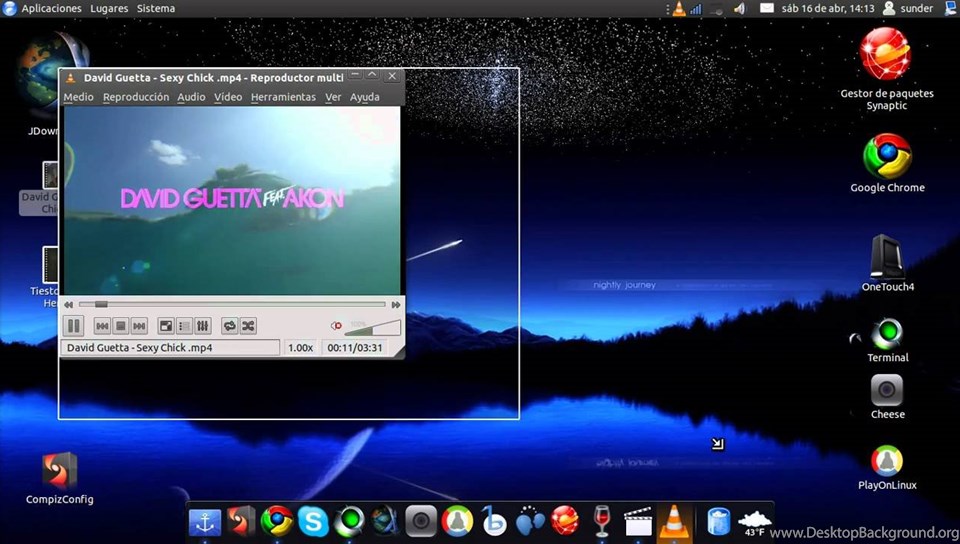Open the clapperboard video editor dock icon
Image resolution: width=960 pixels, height=544 pixels.
637,521
